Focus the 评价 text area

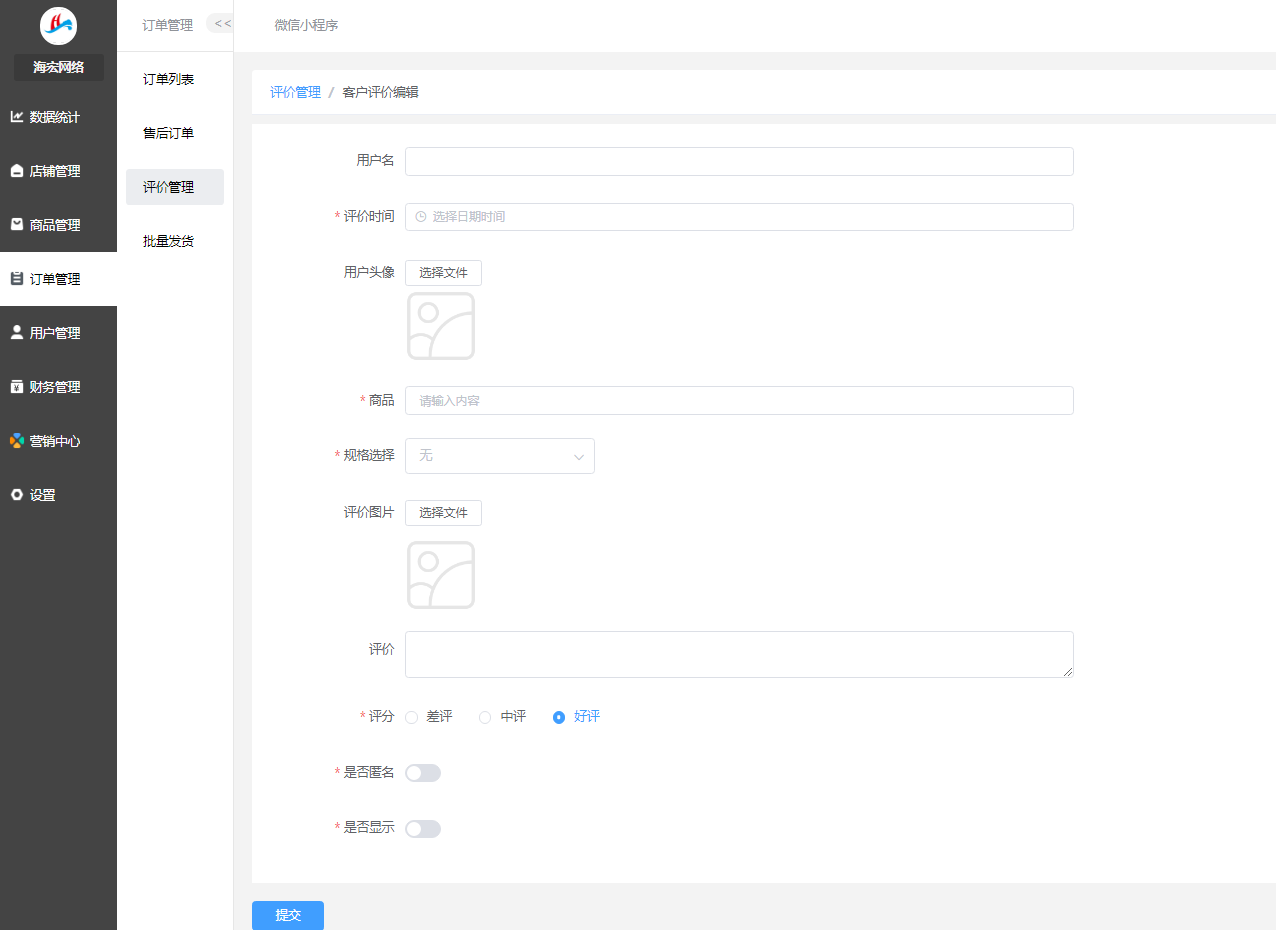pyautogui.click(x=739, y=654)
